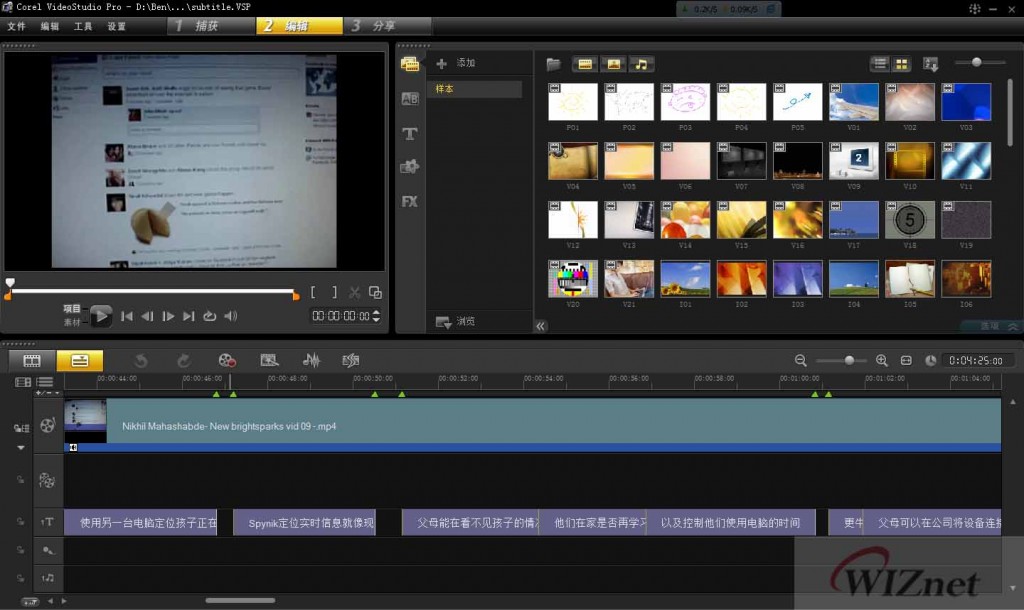Click the Record/Capture option icon in timeline toolbar
Screen dimensions: 1024x610
point(227,360)
